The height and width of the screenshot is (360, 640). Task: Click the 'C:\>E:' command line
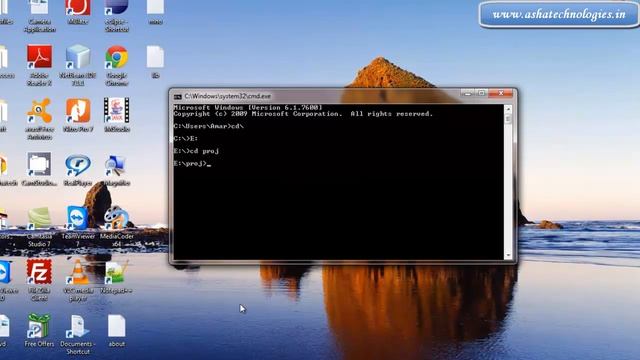point(186,139)
